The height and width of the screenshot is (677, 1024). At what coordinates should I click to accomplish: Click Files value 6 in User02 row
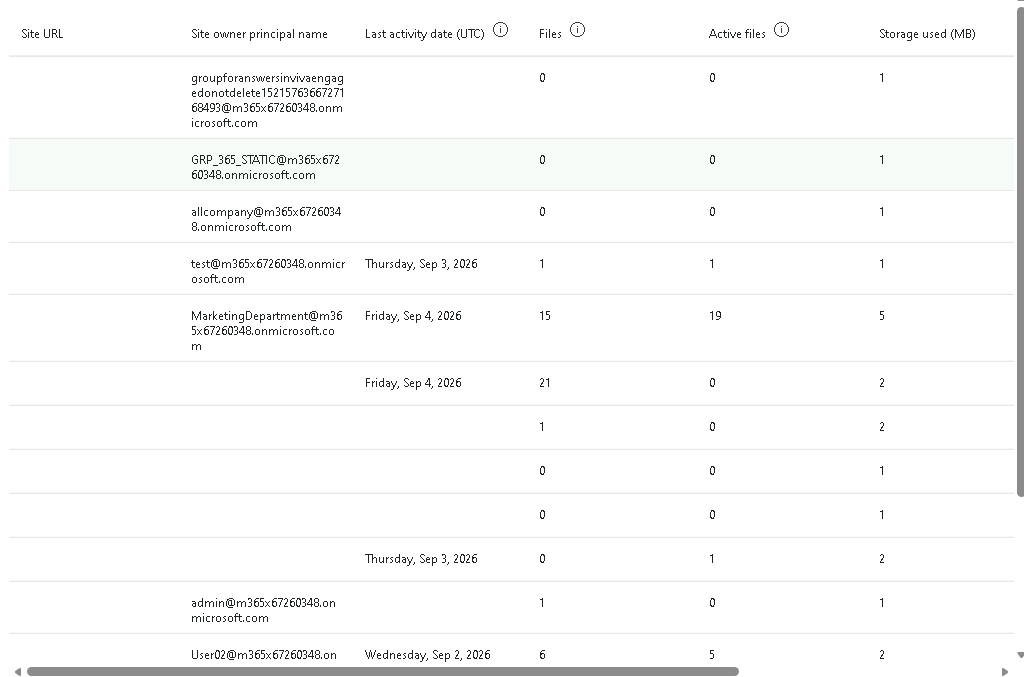pyautogui.click(x=542, y=655)
